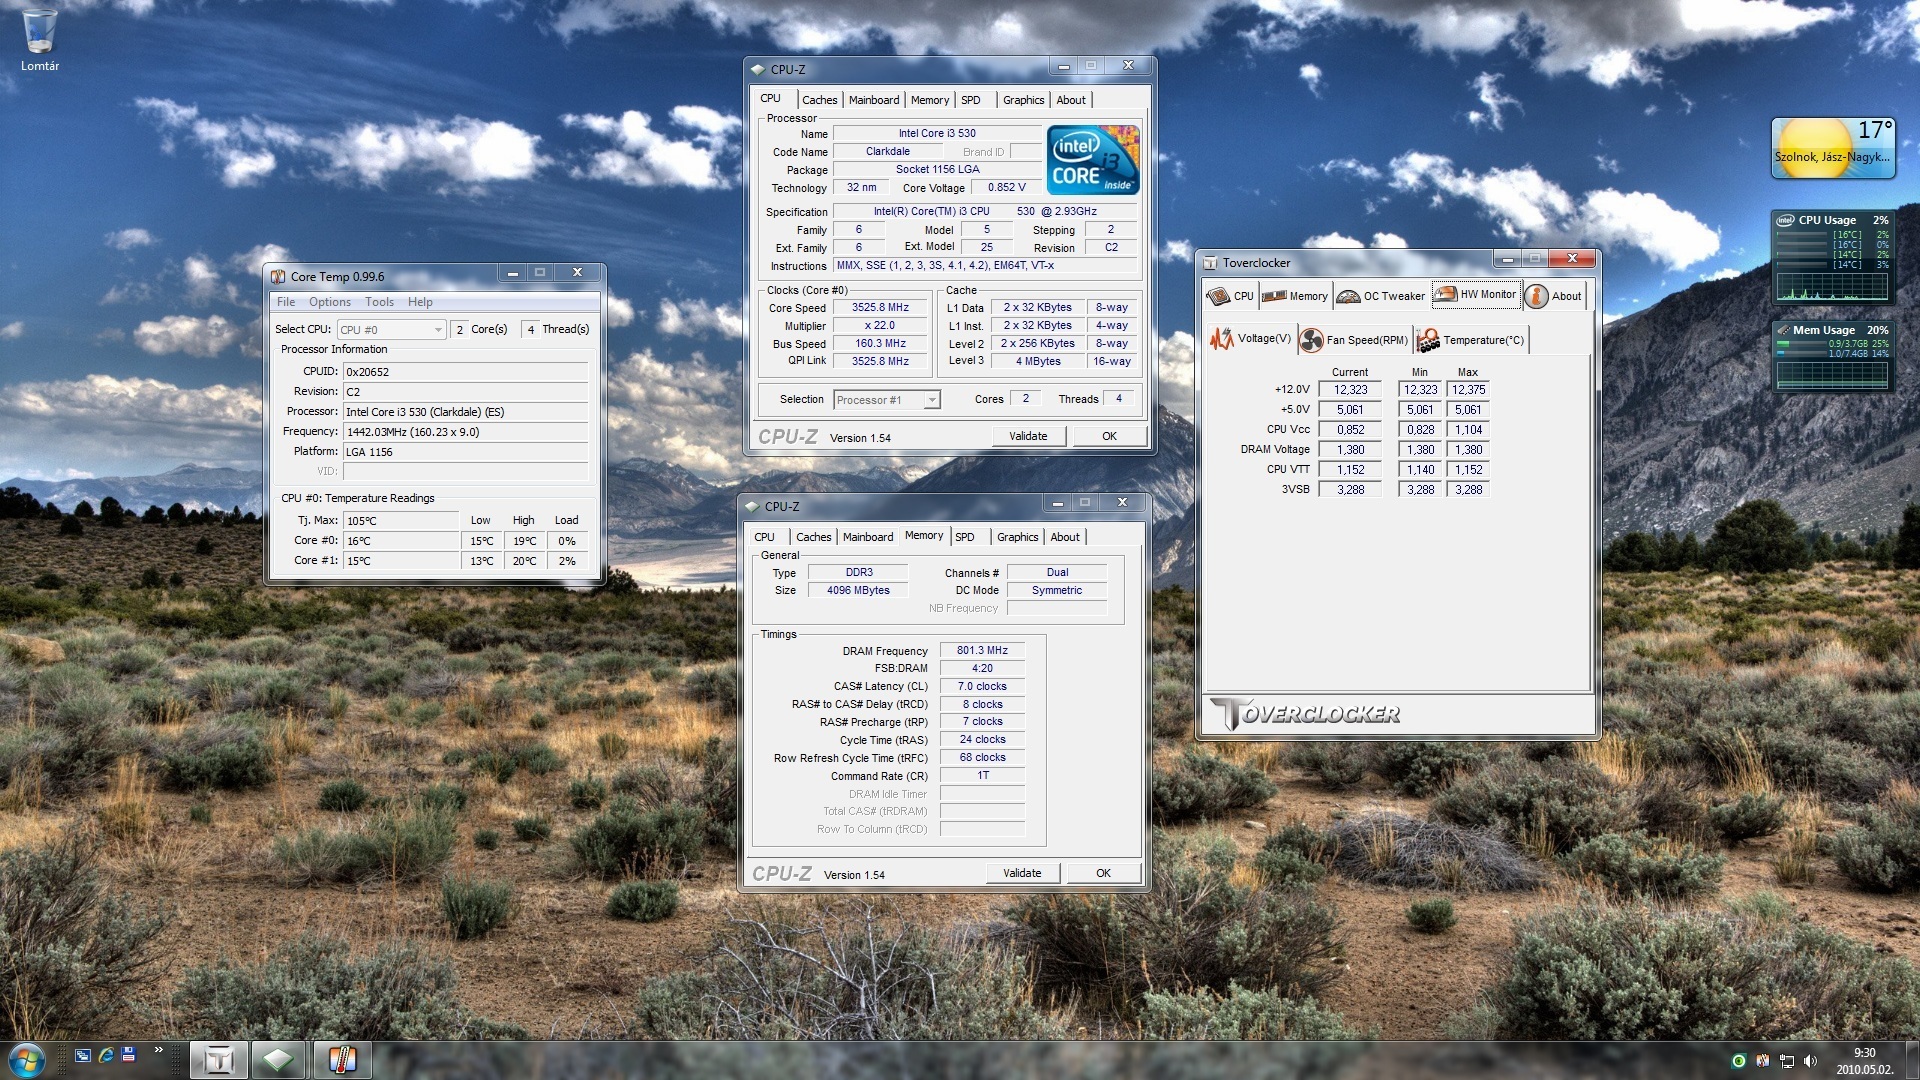Screen dimensions: 1920x1080
Task: Switch to Toverclocker Memory tab
Action: pos(1295,296)
